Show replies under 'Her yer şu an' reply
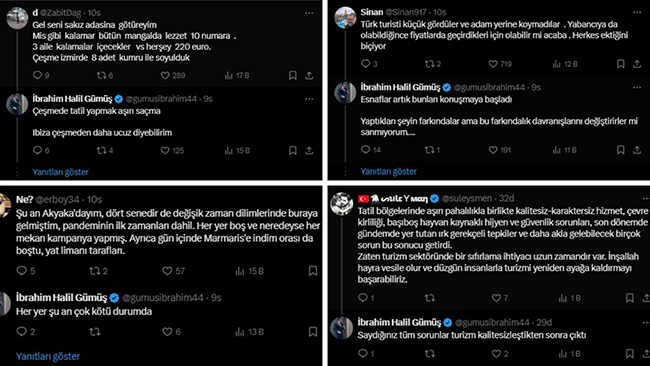 point(48,356)
